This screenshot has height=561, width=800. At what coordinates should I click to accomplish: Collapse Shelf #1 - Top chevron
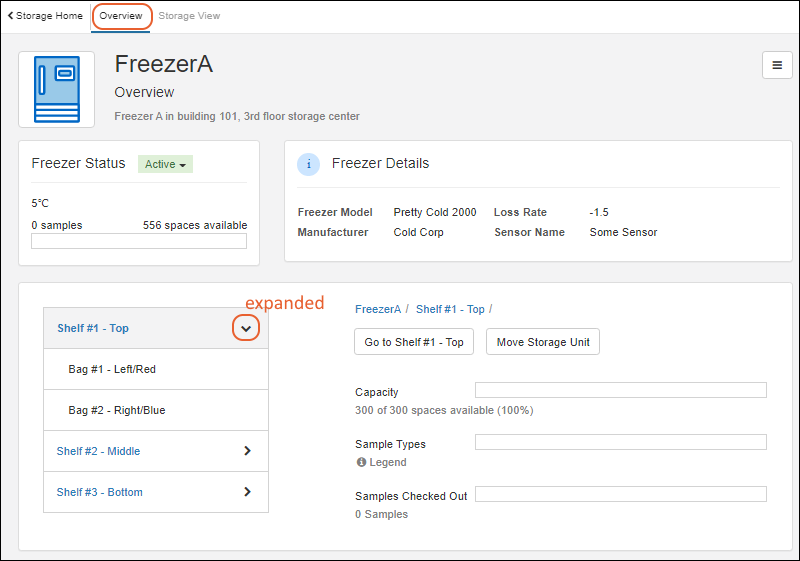pyautogui.click(x=247, y=328)
